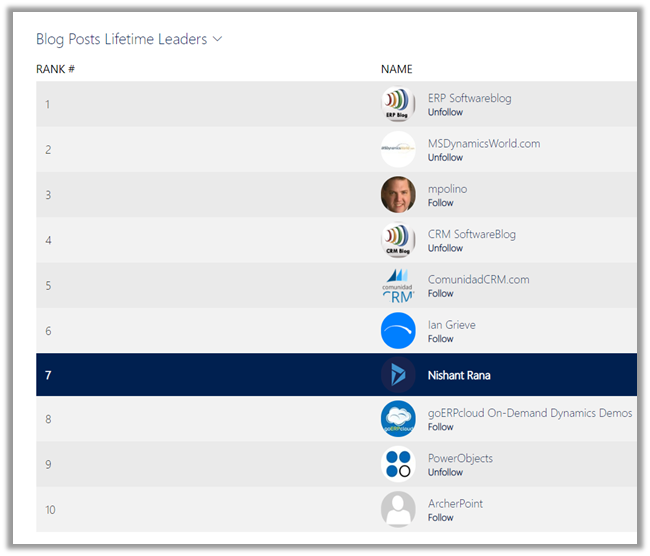Follow mpolino

pyautogui.click(x=440, y=203)
